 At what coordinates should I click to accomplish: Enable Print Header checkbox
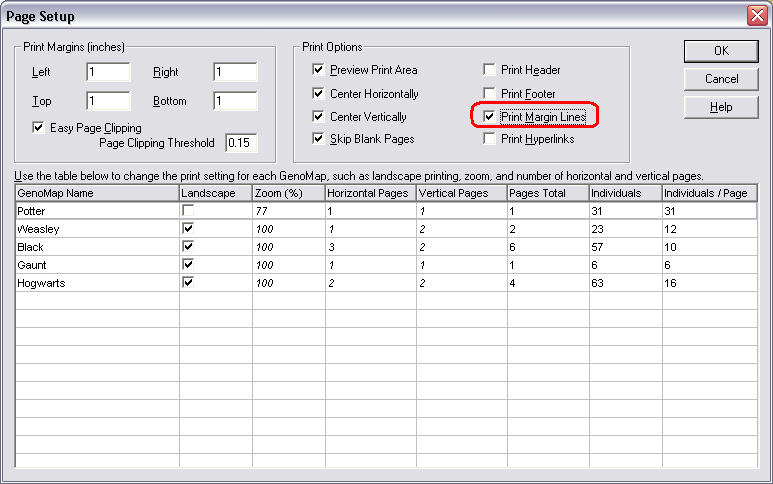[x=489, y=70]
